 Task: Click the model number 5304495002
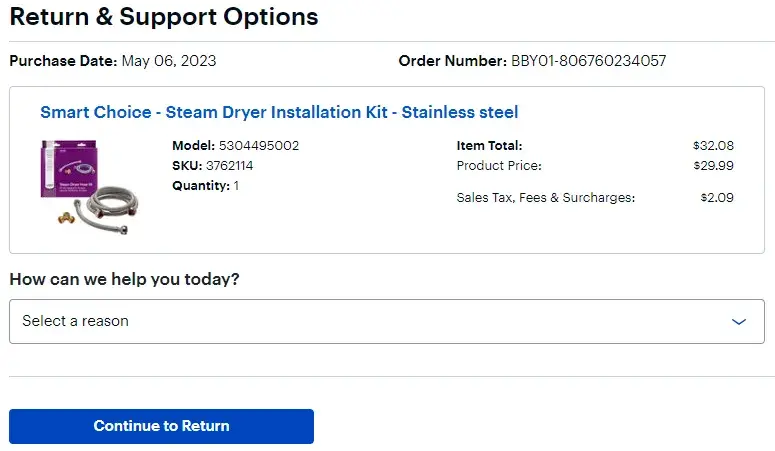258,146
